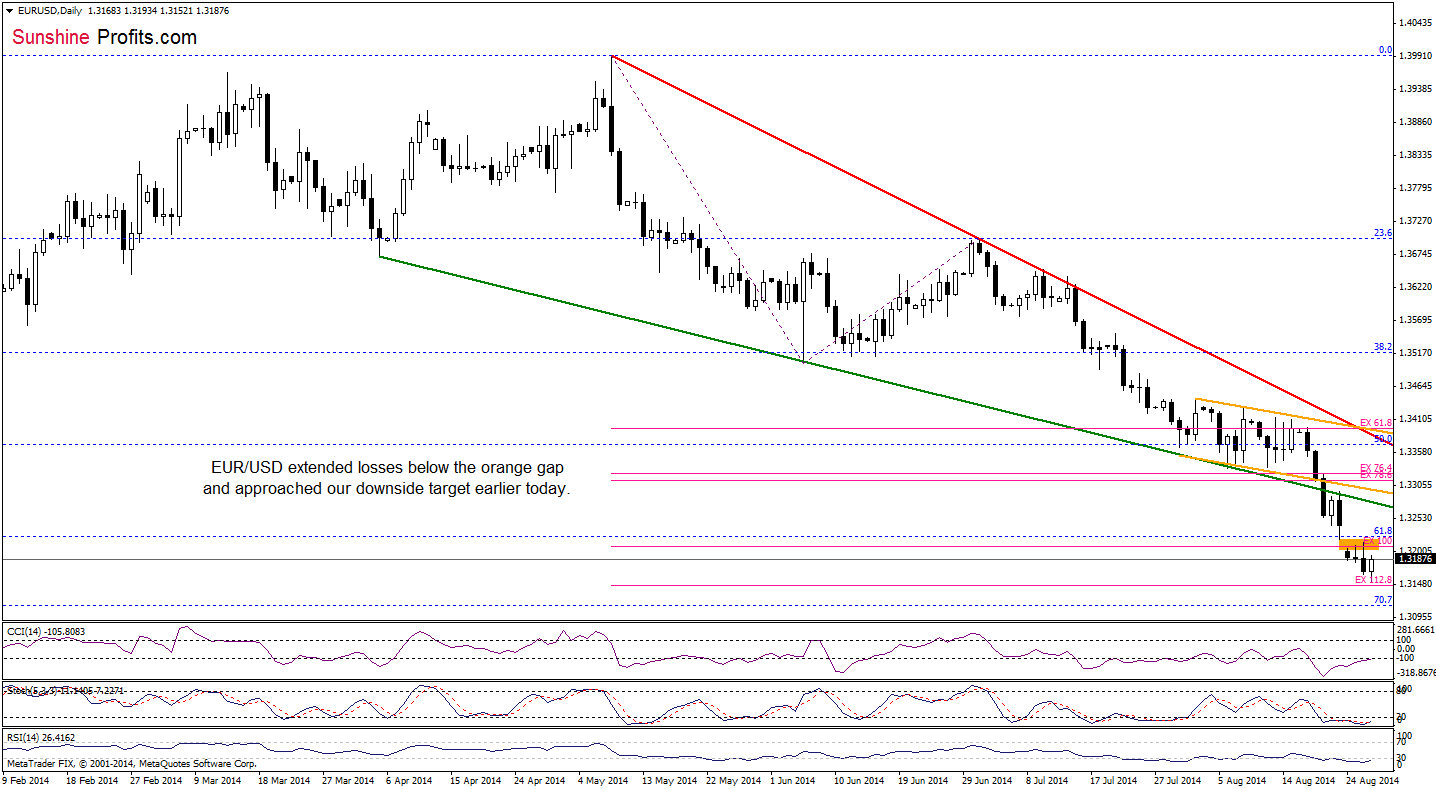Click the Fibonacci 70.7 level label

pos(1384,599)
